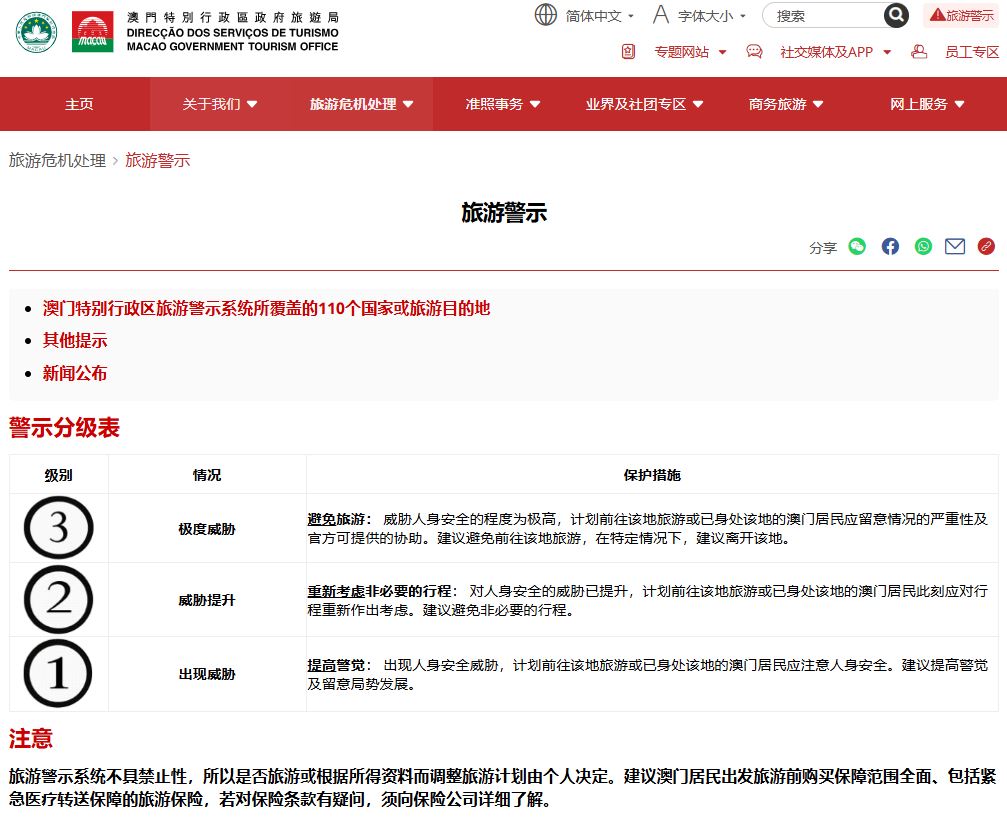Share the page on Facebook

(x=889, y=246)
